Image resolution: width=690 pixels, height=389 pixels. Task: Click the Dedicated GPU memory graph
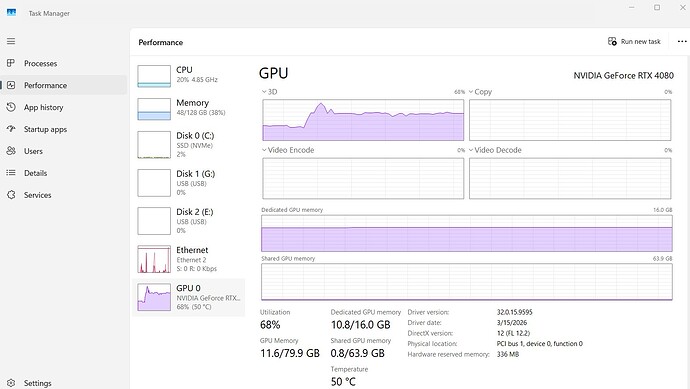click(466, 233)
